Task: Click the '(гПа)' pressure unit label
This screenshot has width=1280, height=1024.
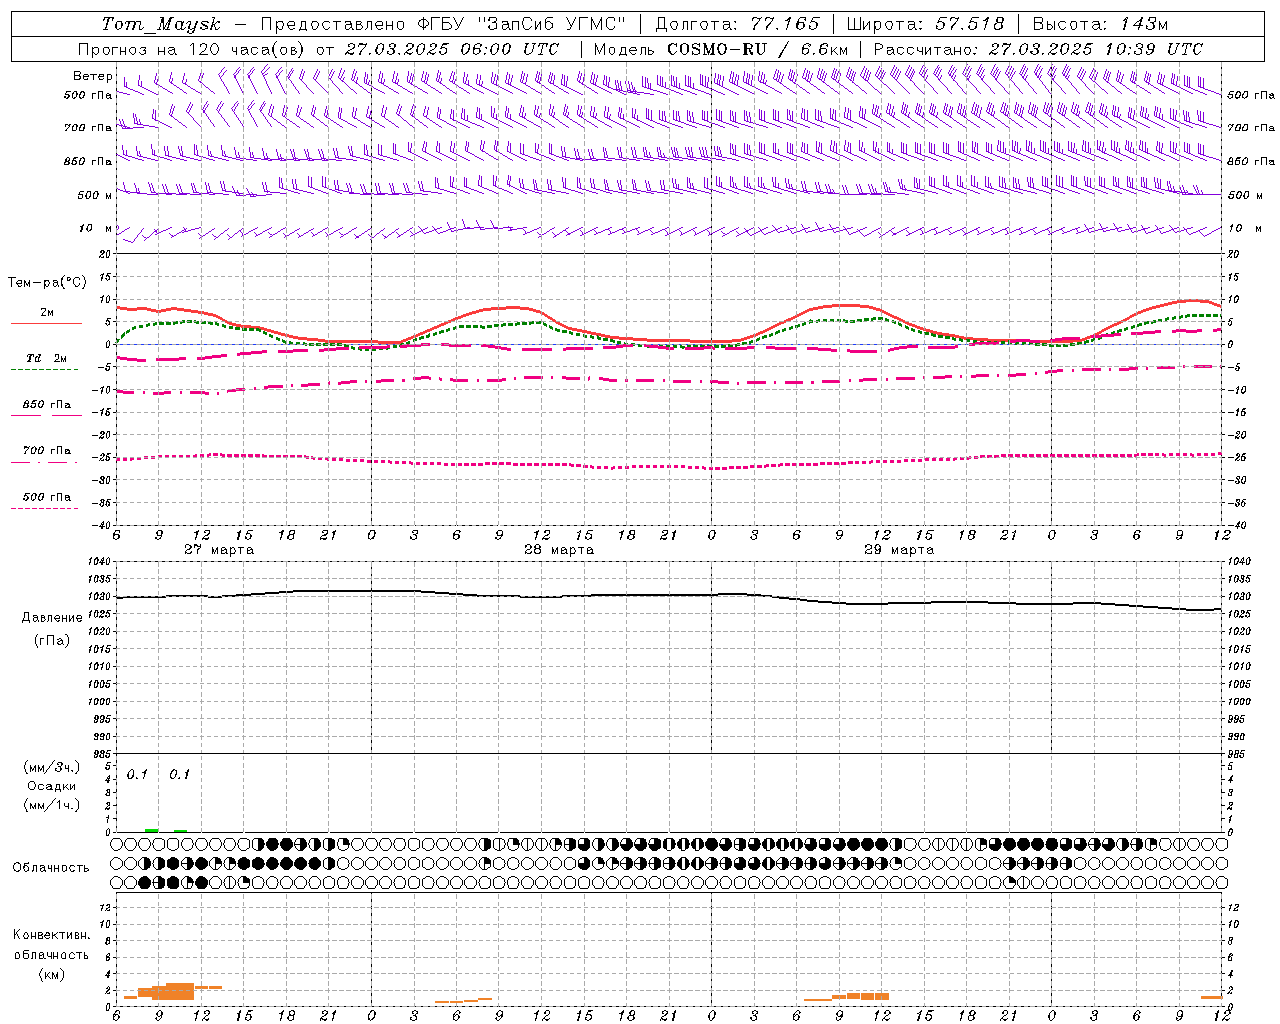Action: point(52,640)
